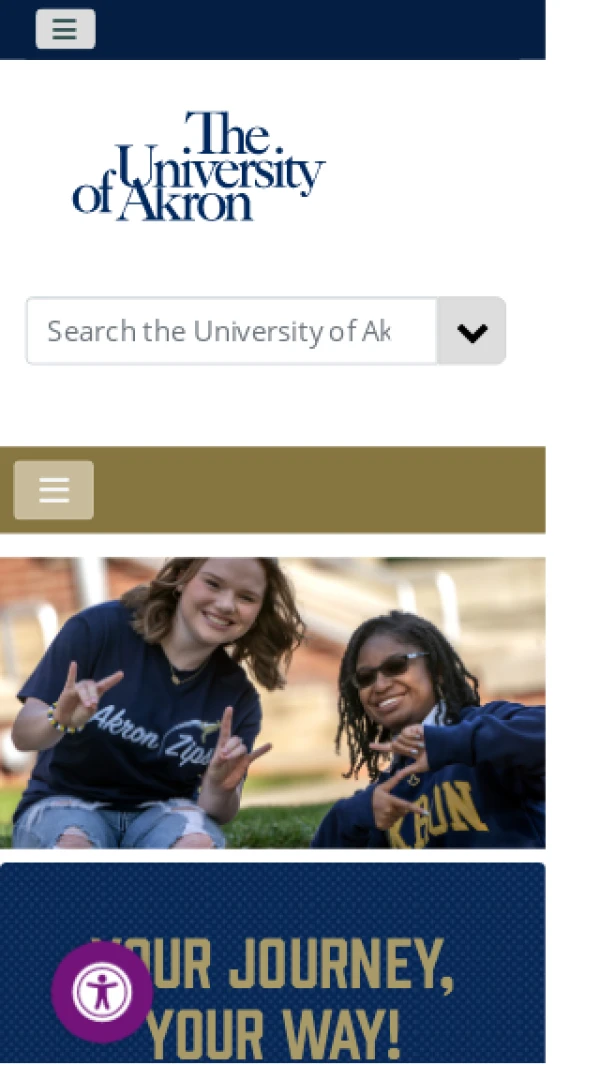Expand the main site menu in gold bar

[54, 490]
